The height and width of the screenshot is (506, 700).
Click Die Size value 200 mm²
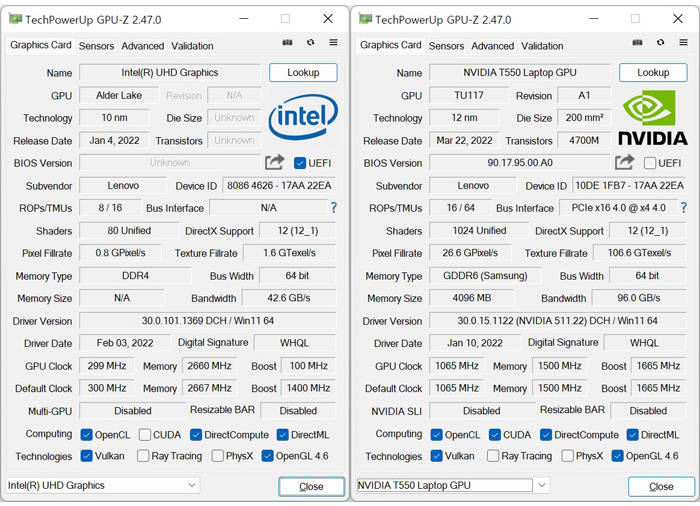(x=584, y=117)
